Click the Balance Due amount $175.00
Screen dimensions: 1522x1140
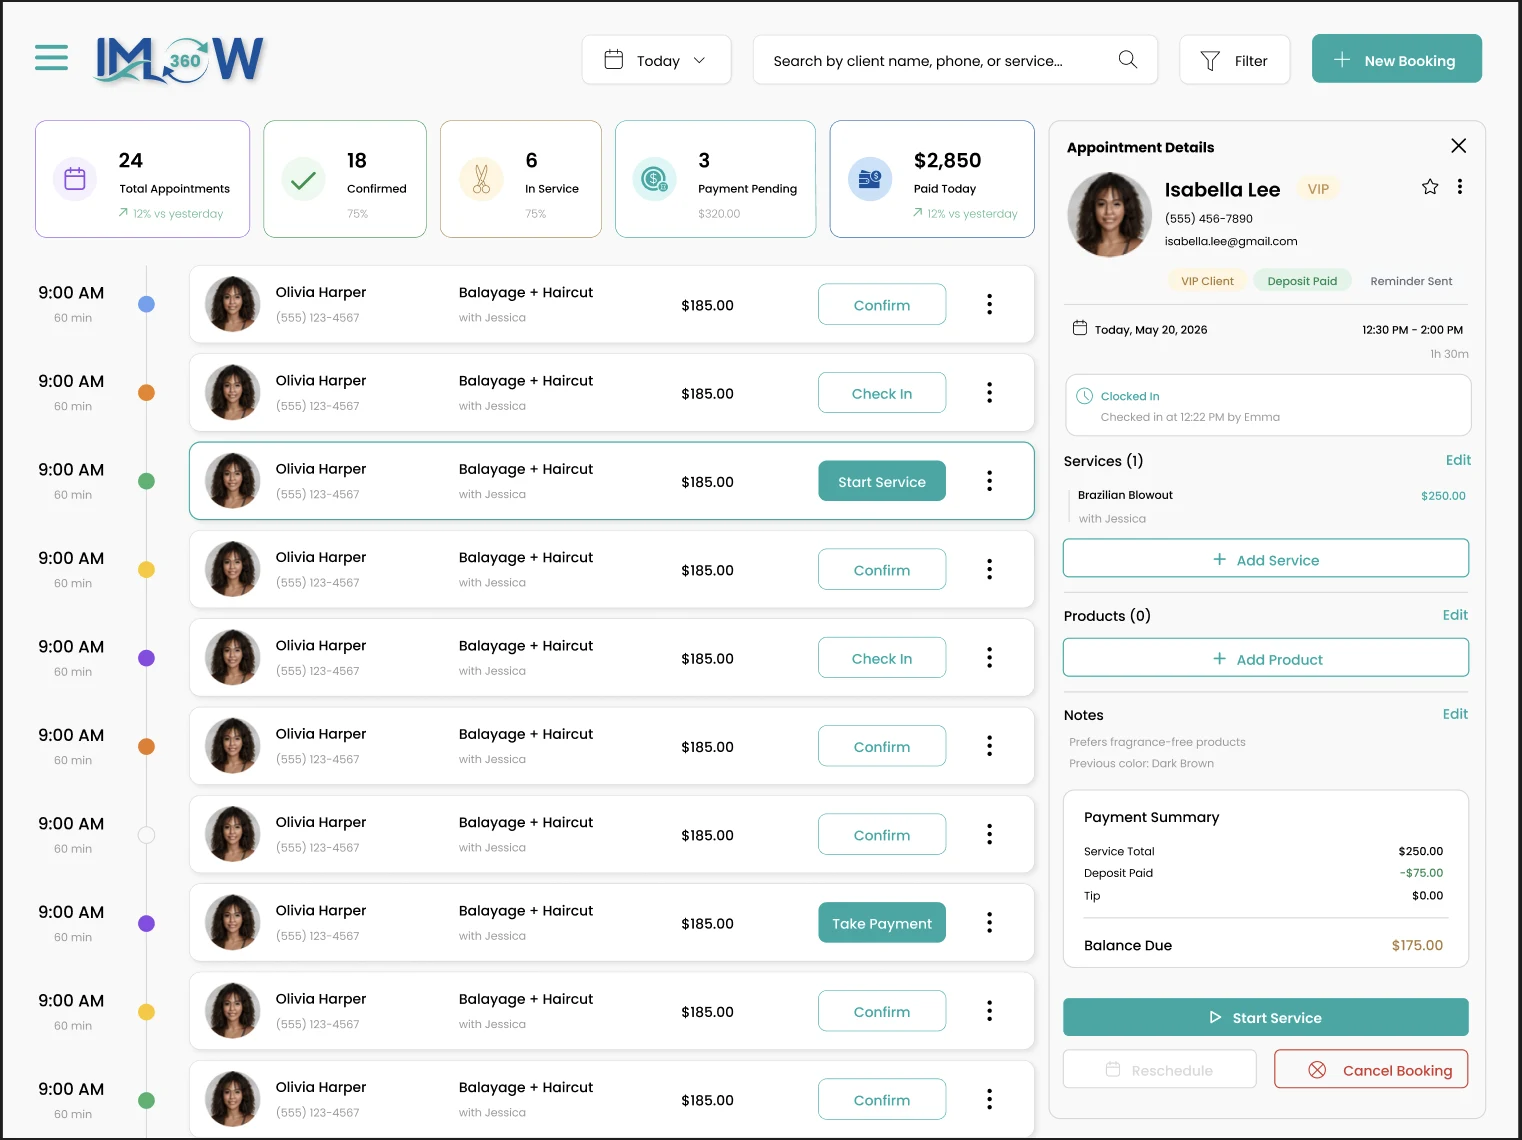tap(1417, 945)
